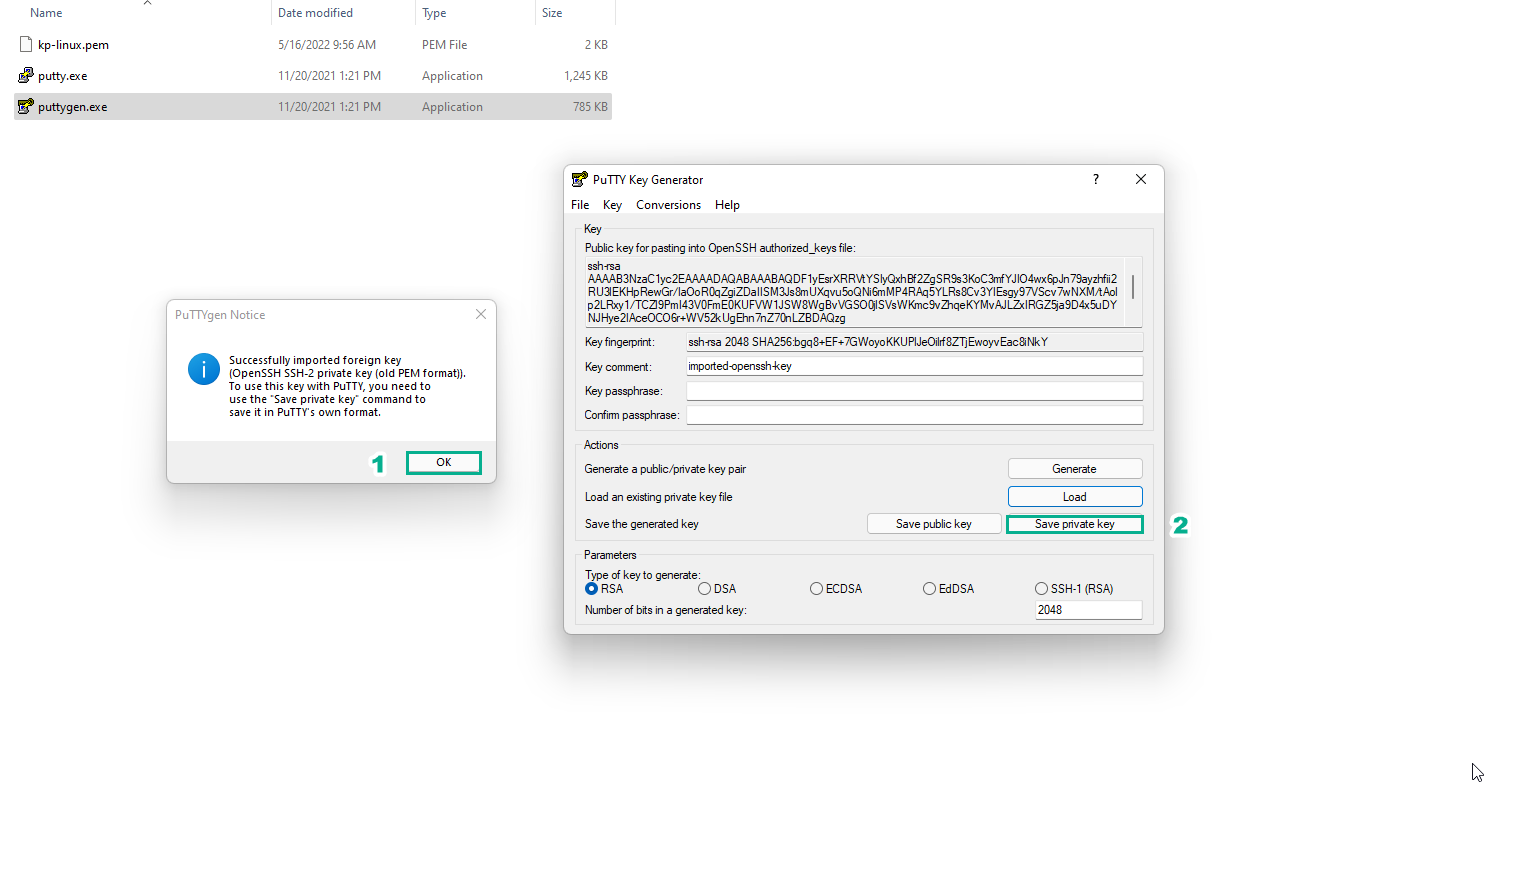Select the puttygen.exe file name
This screenshot has height=877, width=1524.
(x=73, y=107)
